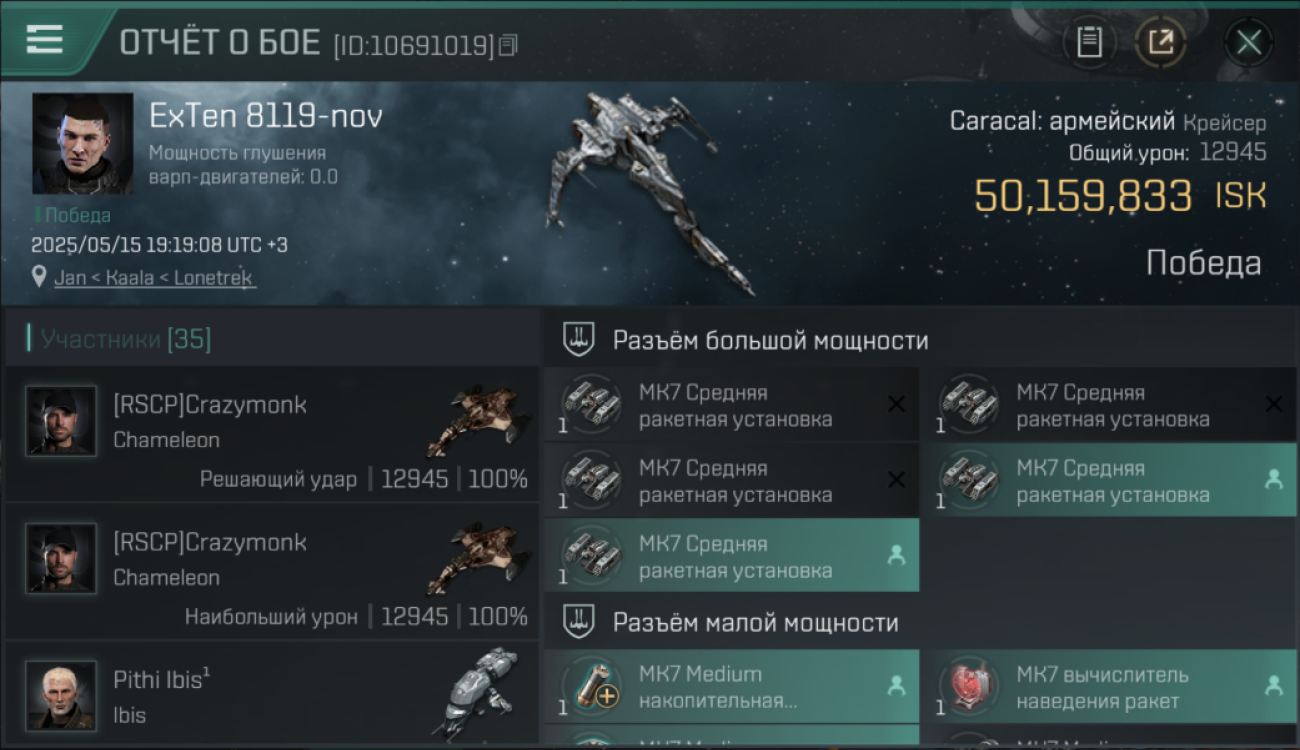1300x750 pixels.
Task: Click the Разъём малой мощности slot icon
Action: [x=579, y=622]
